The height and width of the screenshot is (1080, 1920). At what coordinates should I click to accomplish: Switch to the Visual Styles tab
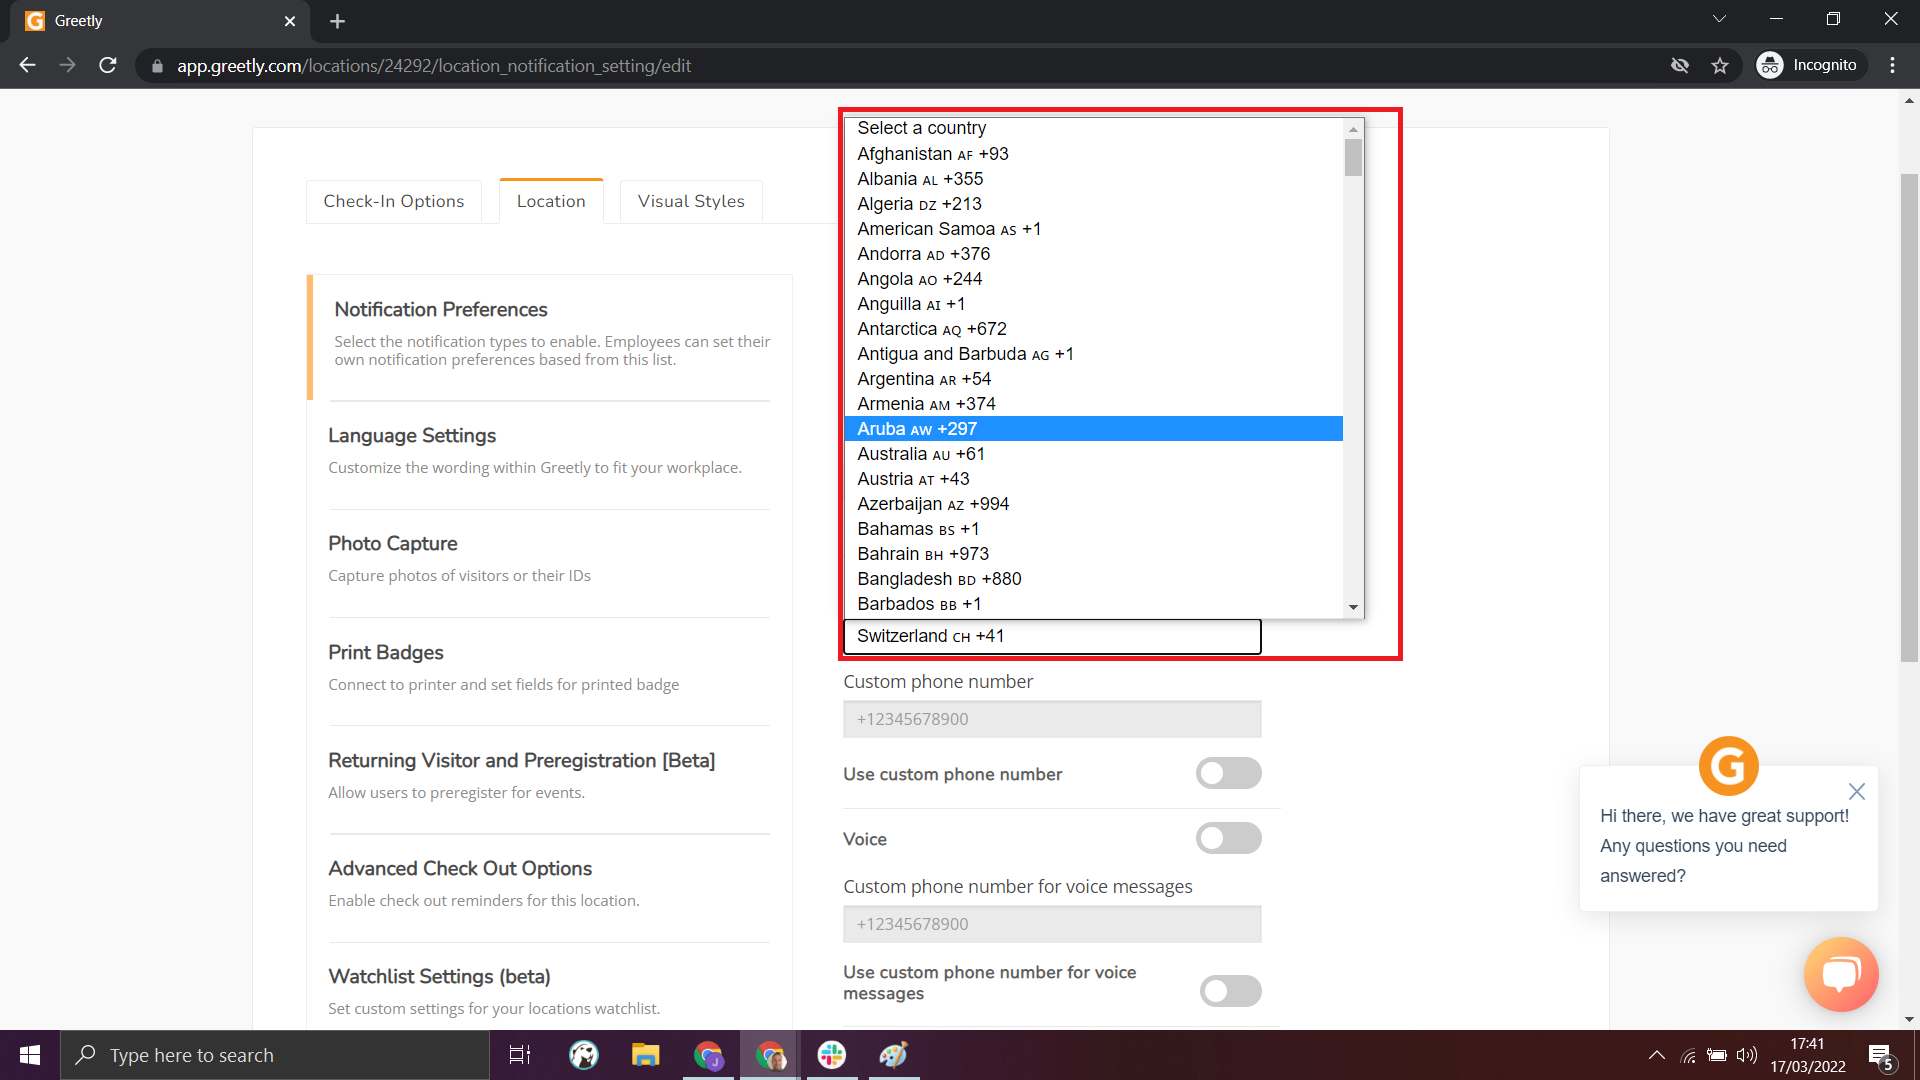tap(691, 201)
